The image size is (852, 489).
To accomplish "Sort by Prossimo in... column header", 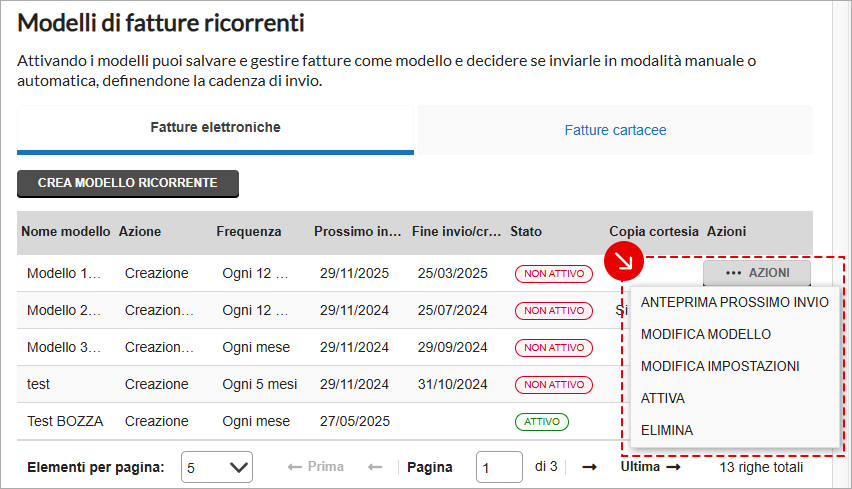I will coord(358,231).
